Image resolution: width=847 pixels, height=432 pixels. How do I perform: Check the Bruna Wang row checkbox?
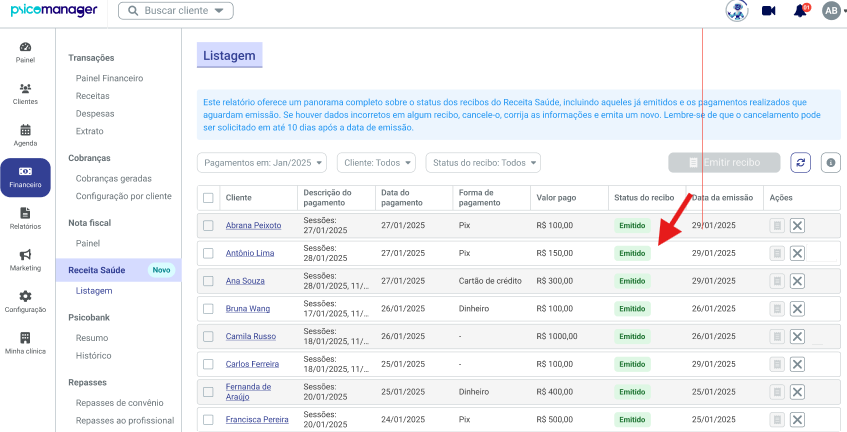point(208,309)
